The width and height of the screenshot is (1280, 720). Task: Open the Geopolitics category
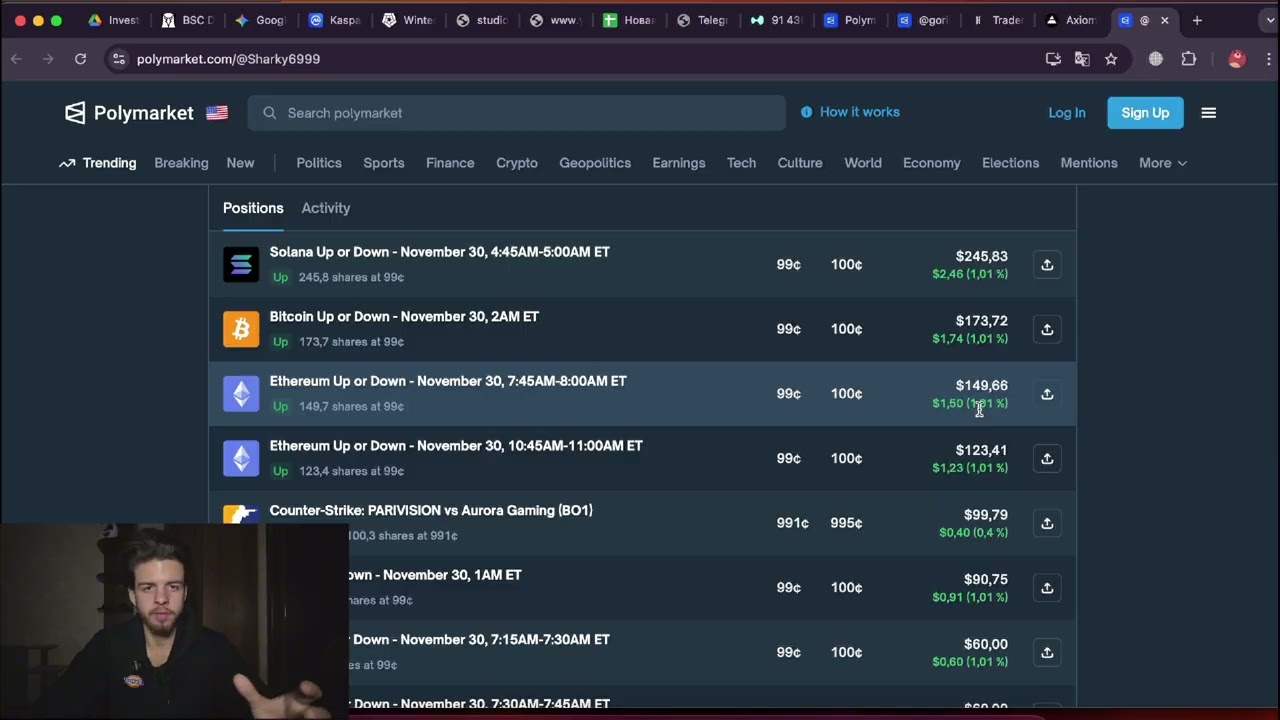(595, 163)
